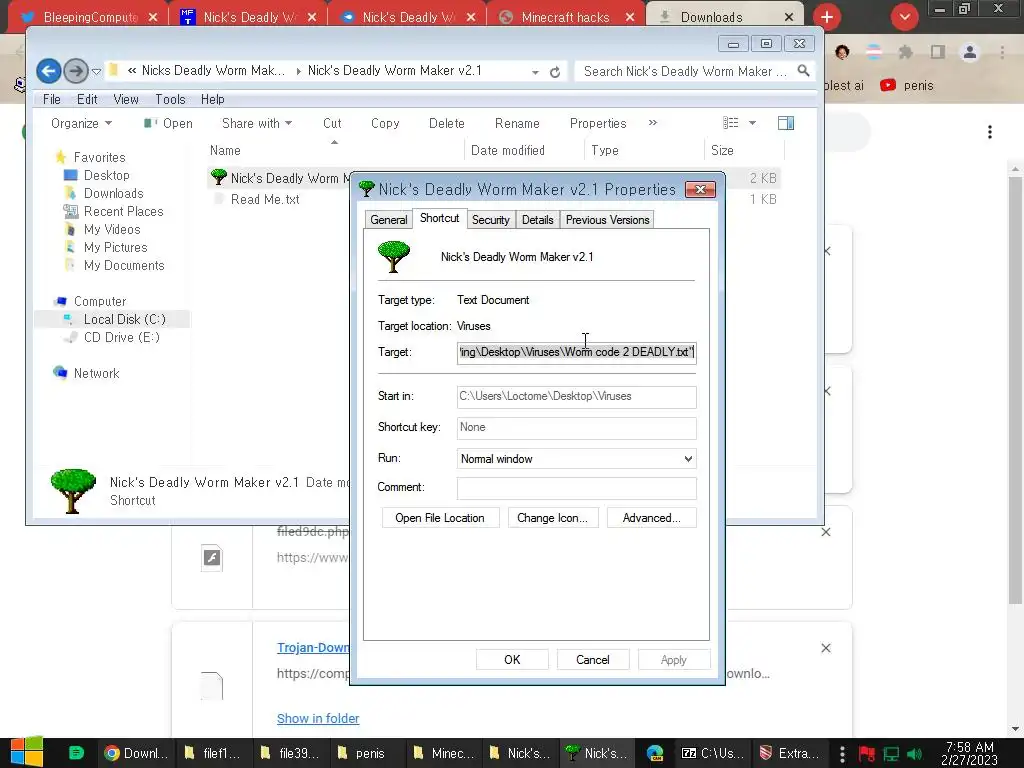This screenshot has width=1024, height=768.
Task: Switch to Minecraft hacks browser tab
Action: (x=566, y=18)
